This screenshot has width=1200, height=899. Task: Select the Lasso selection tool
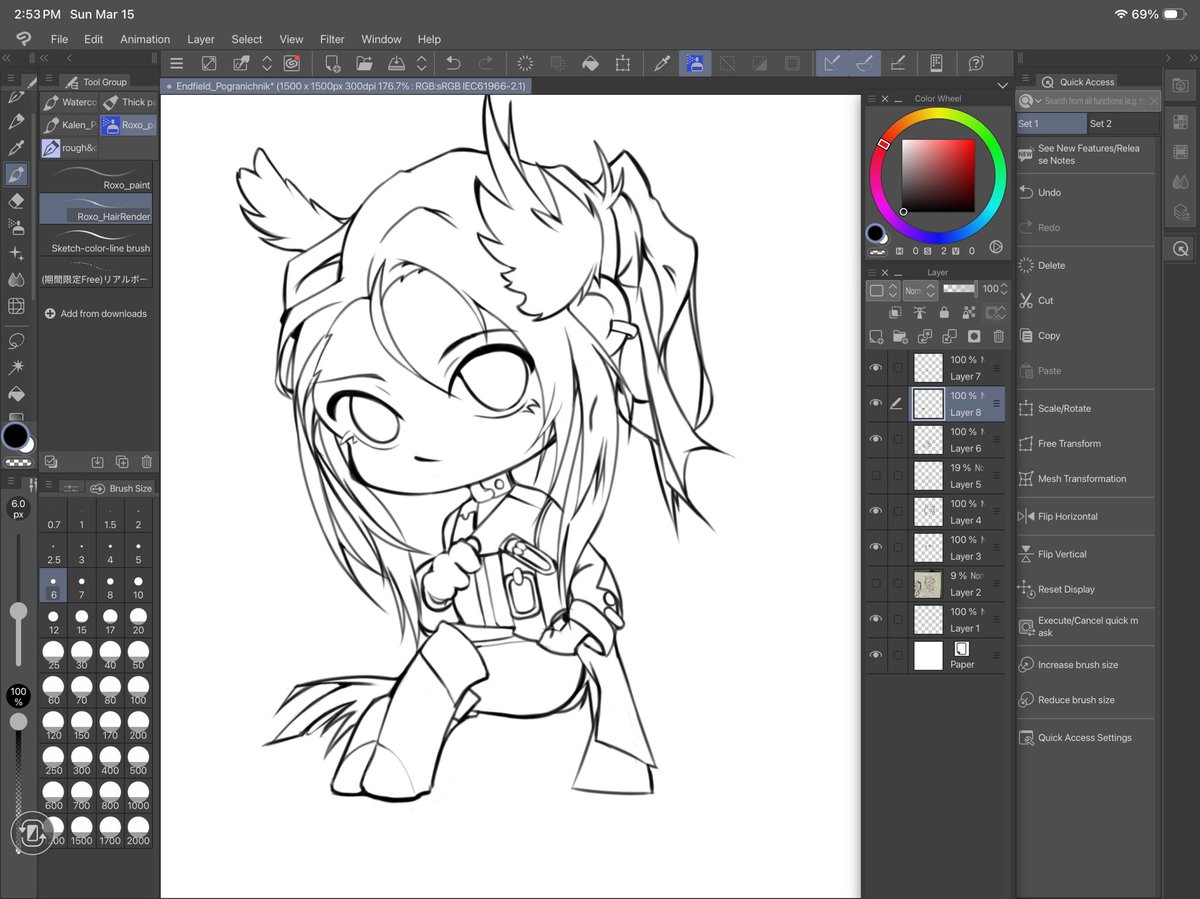pyautogui.click(x=16, y=340)
